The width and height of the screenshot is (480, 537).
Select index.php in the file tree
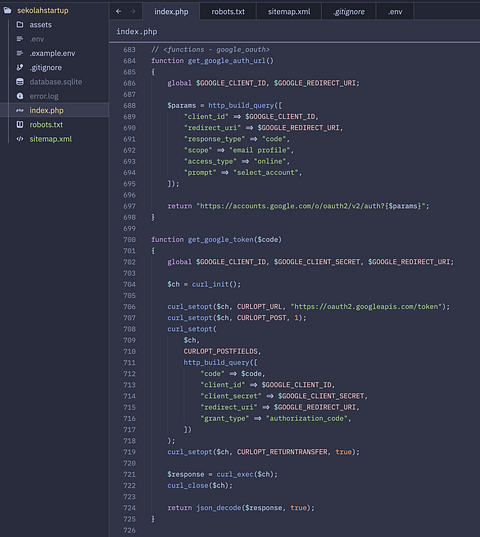[x=54, y=110]
